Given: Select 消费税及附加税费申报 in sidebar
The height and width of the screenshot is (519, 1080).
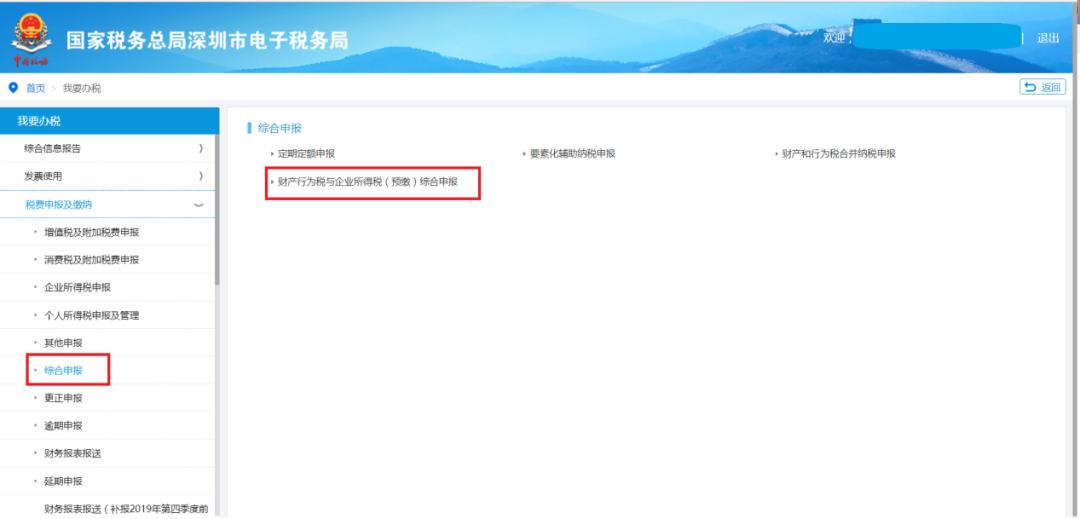Looking at the screenshot, I should (92, 260).
